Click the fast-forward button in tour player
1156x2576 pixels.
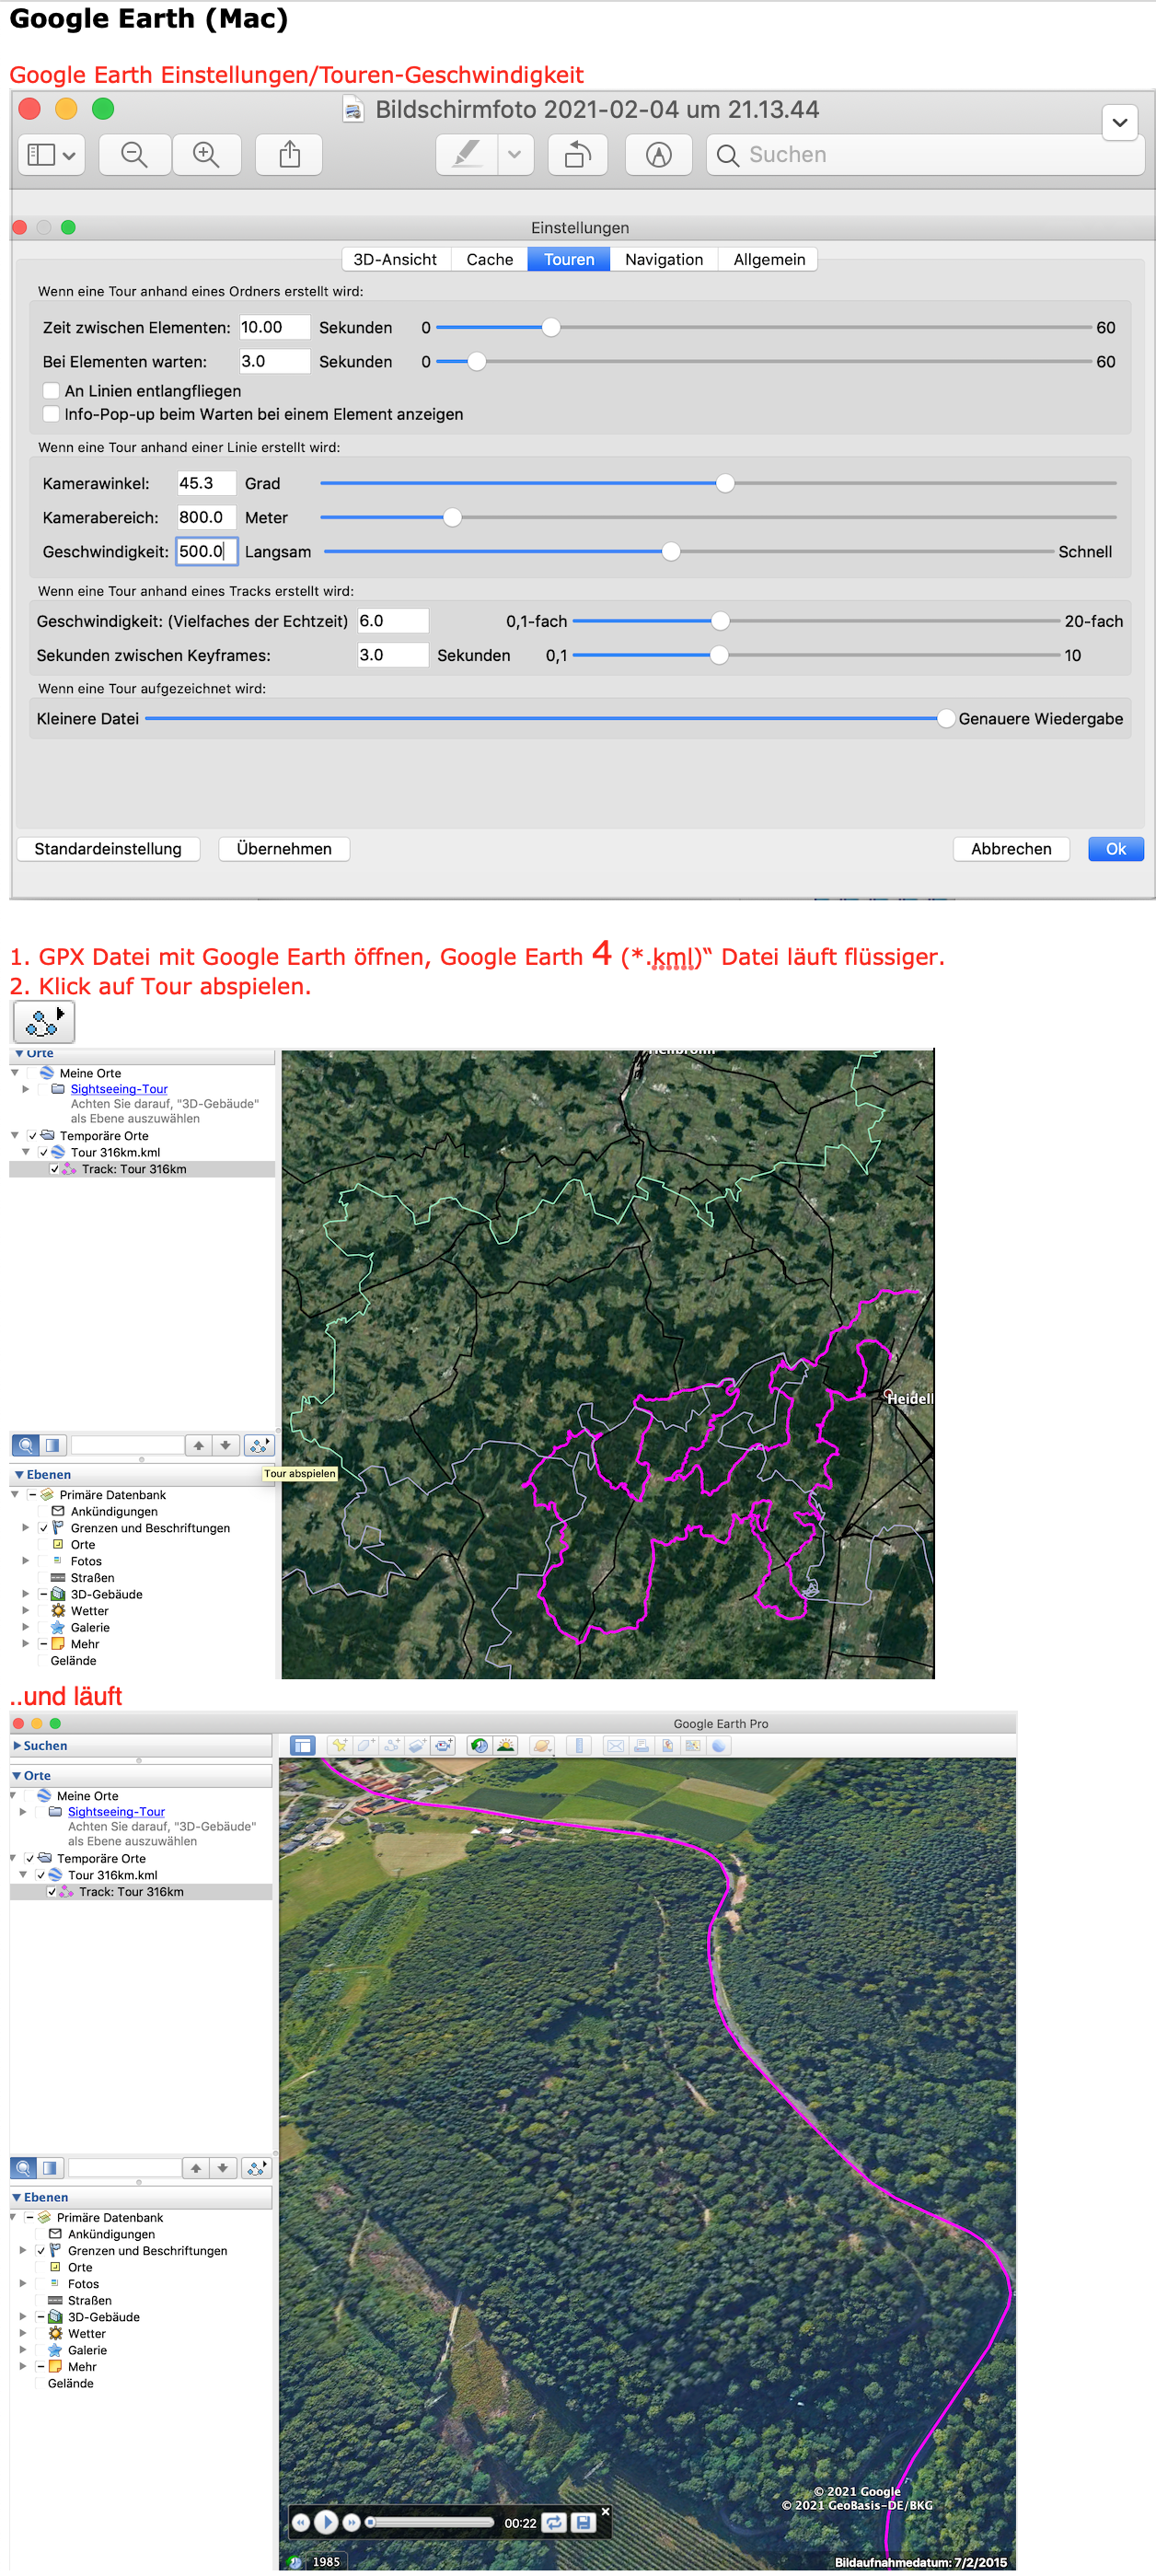[x=351, y=2522]
